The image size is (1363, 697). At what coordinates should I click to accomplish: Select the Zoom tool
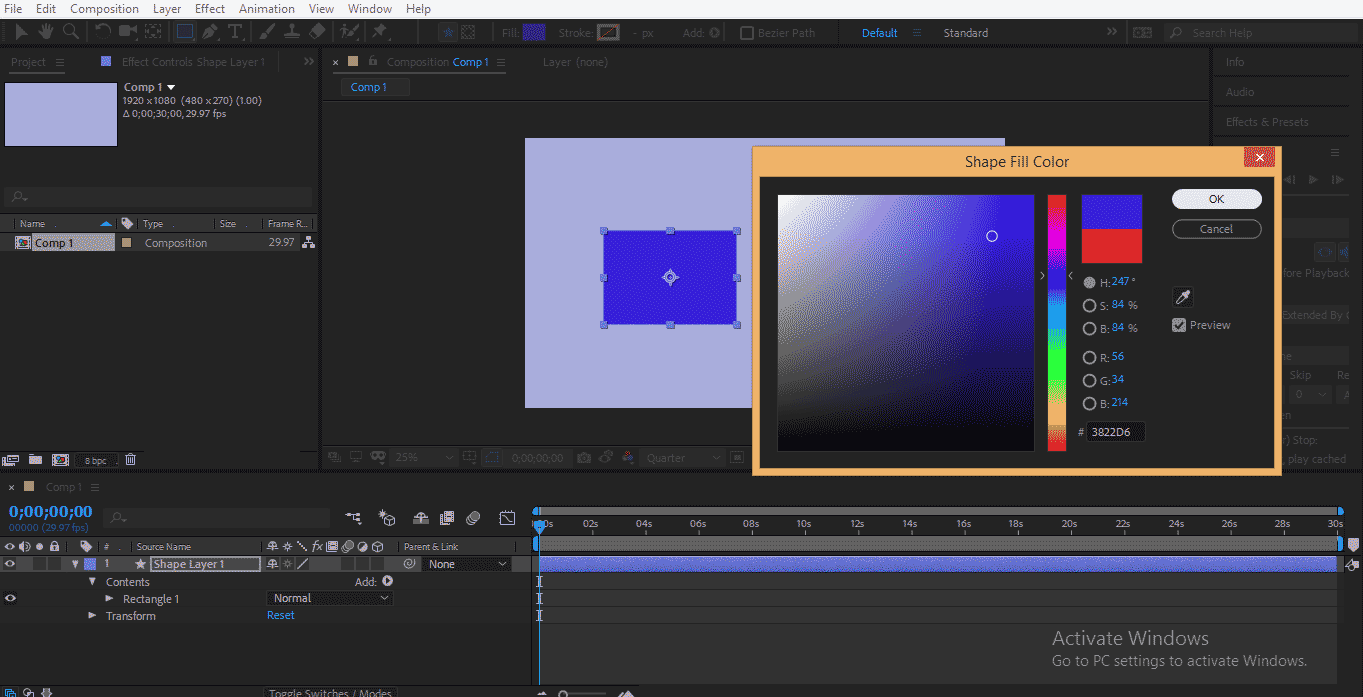[69, 31]
